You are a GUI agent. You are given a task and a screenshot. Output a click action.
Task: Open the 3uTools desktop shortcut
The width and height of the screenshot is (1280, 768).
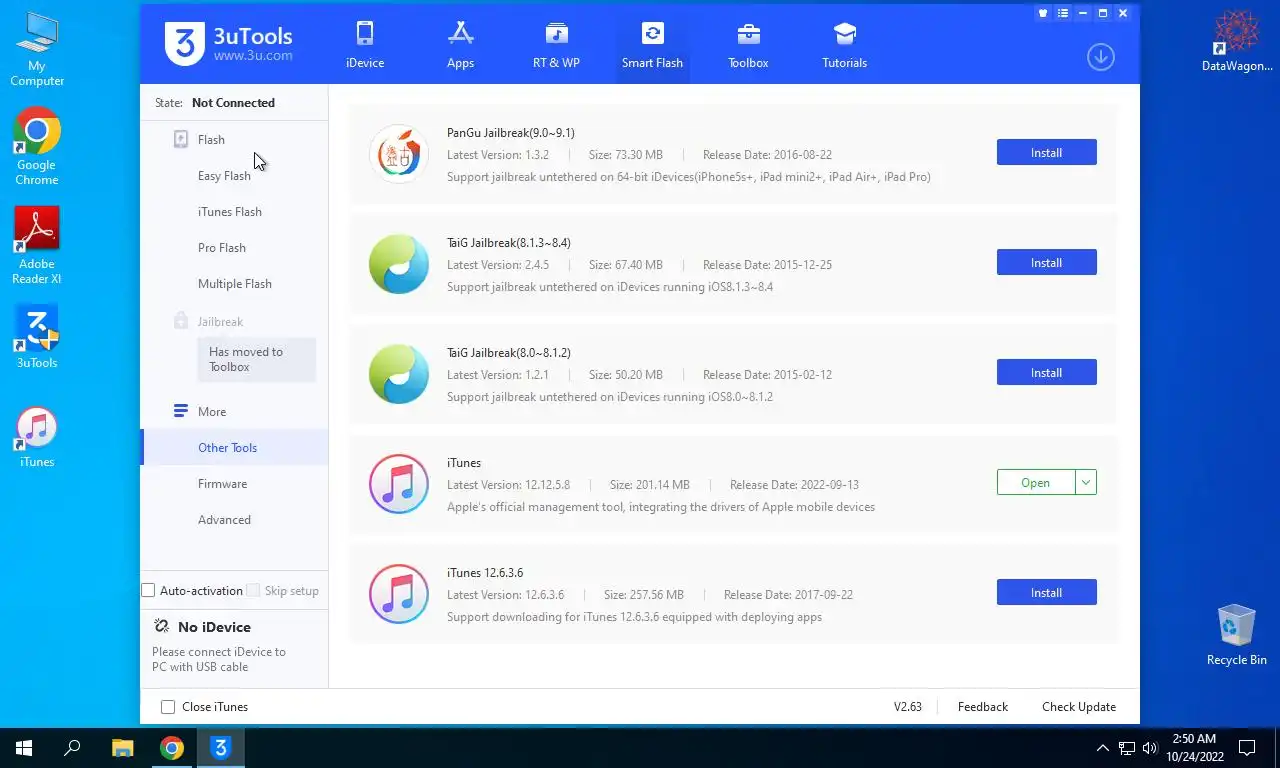coord(37,336)
